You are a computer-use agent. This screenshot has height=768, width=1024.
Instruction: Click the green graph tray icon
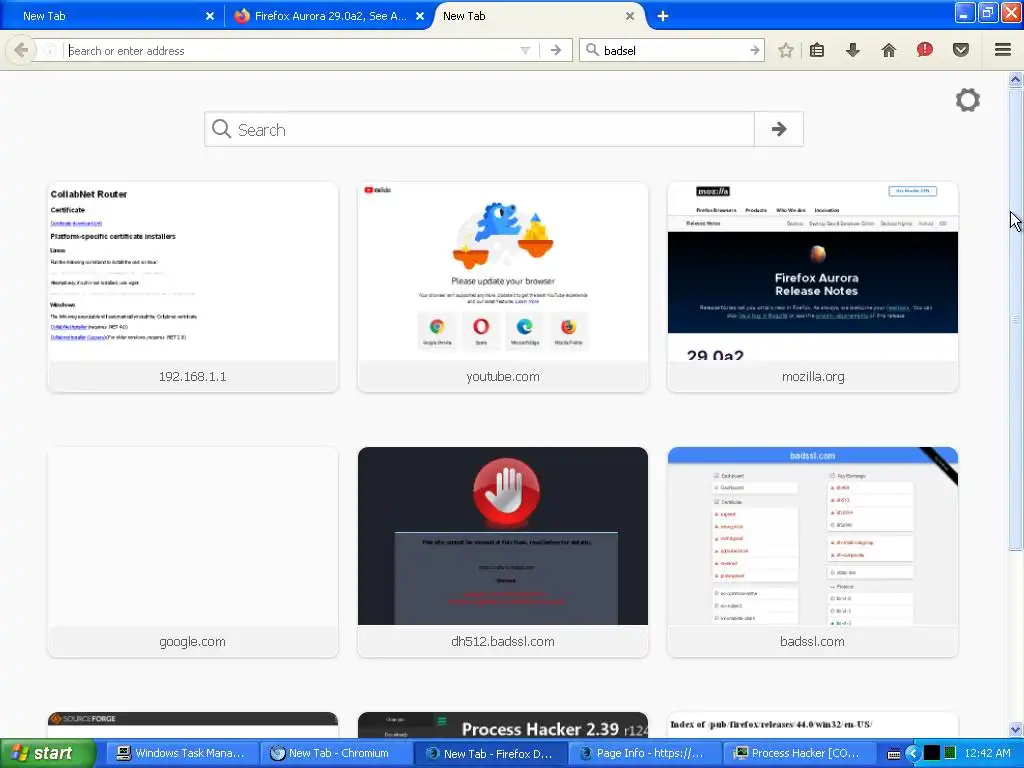(950, 753)
